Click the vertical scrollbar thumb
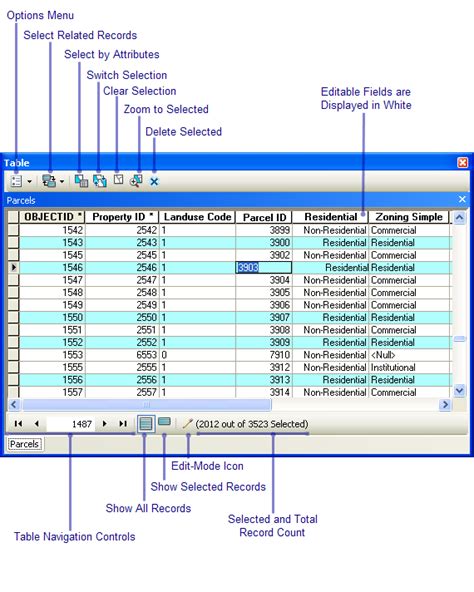The width and height of the screenshot is (474, 592). (459, 339)
